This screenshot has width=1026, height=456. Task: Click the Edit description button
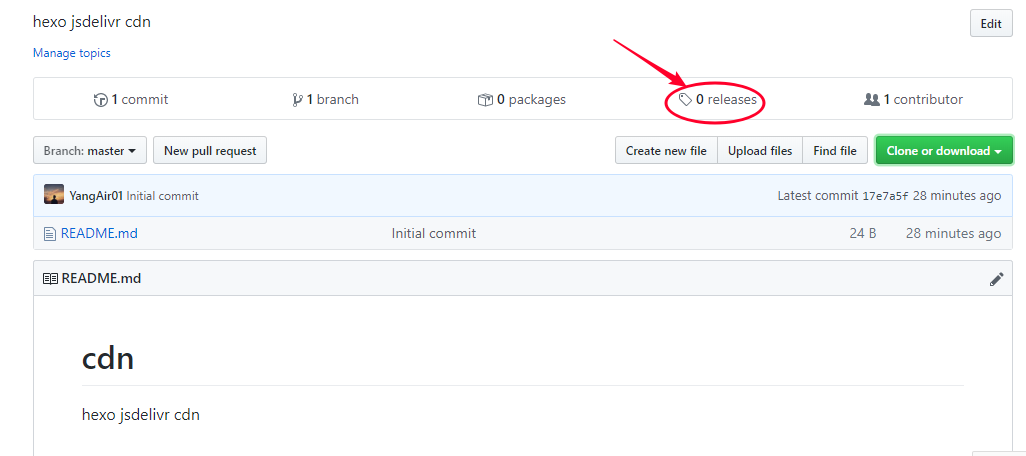point(991,24)
